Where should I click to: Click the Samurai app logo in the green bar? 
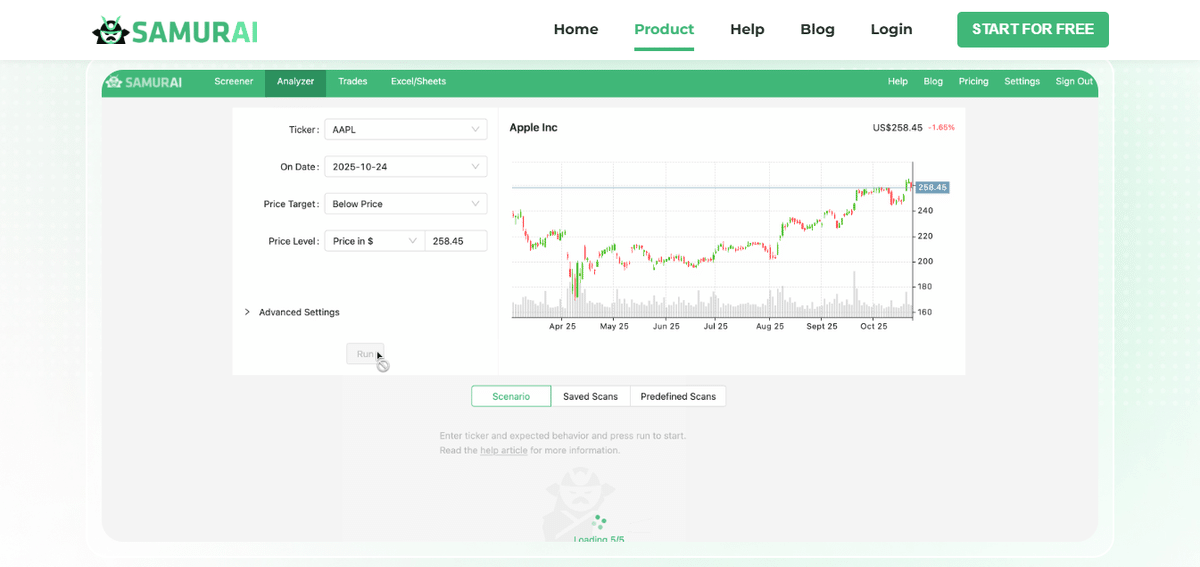pyautogui.click(x=144, y=82)
